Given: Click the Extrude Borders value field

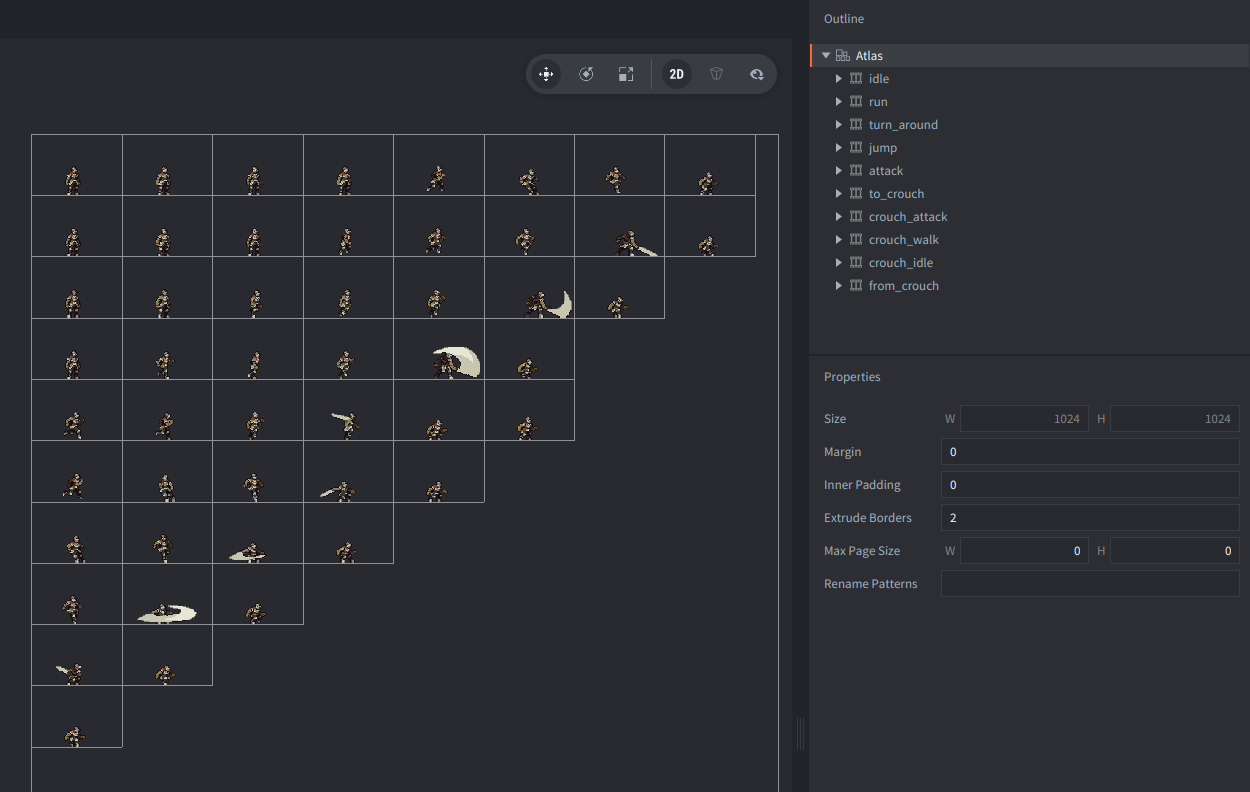Looking at the screenshot, I should pyautogui.click(x=1089, y=518).
